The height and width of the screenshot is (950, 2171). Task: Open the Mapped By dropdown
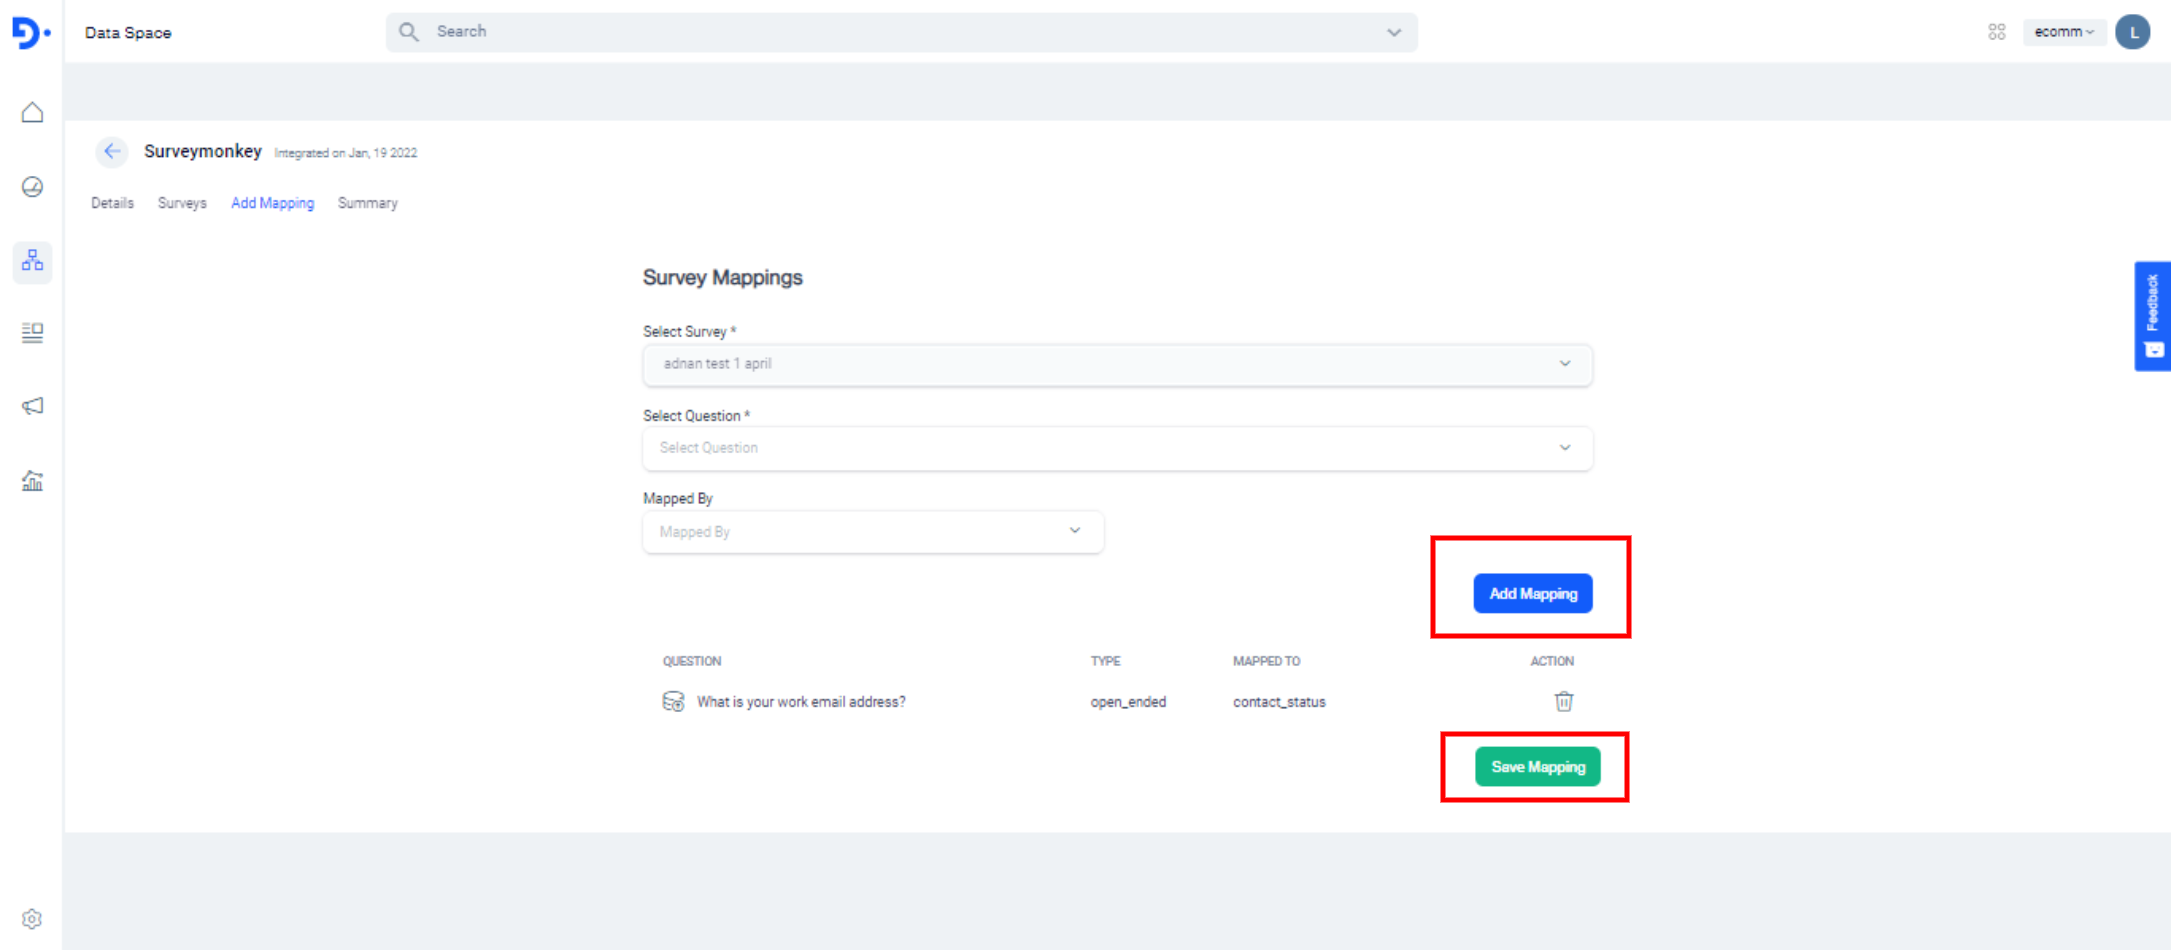point(872,532)
